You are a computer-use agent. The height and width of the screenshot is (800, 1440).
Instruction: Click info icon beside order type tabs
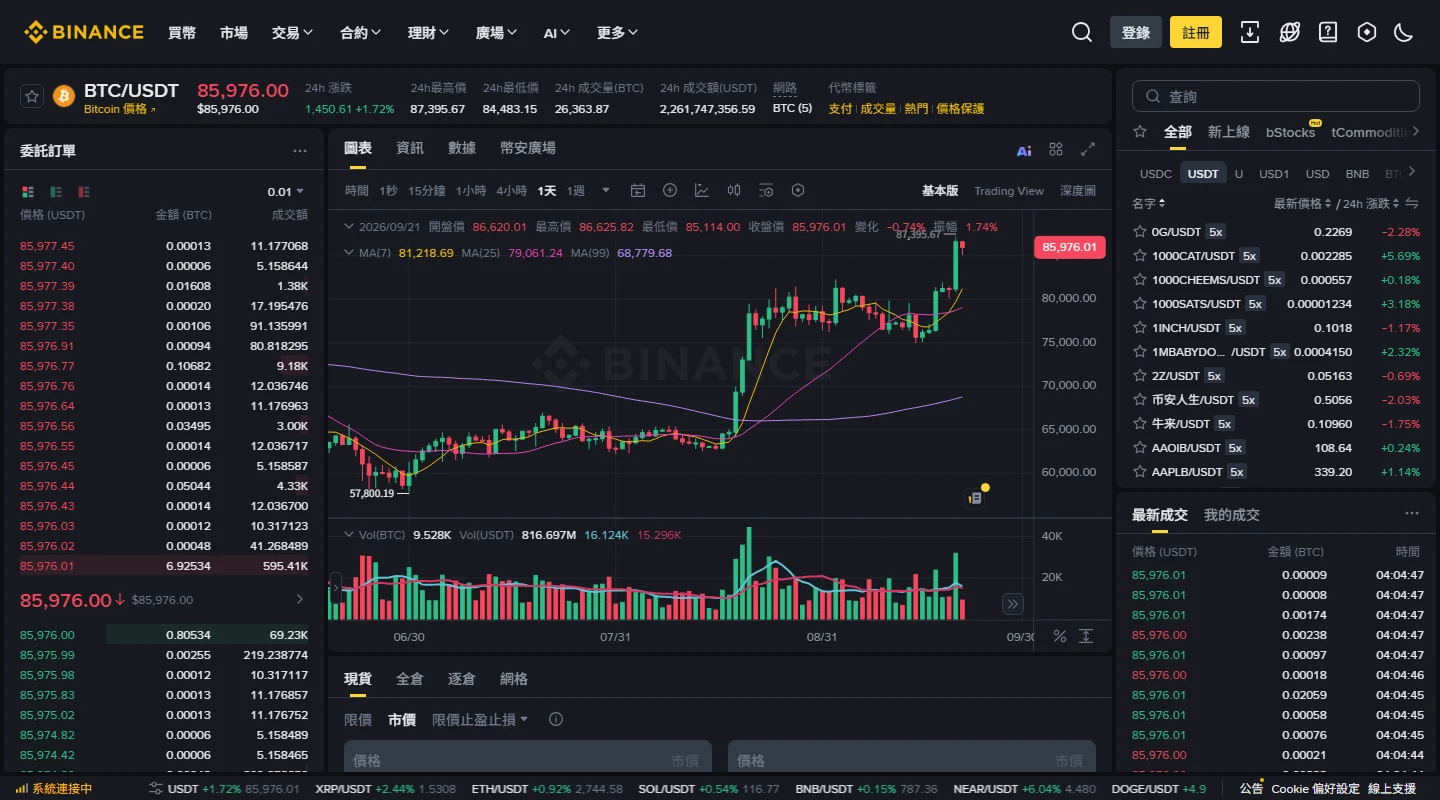(556, 719)
